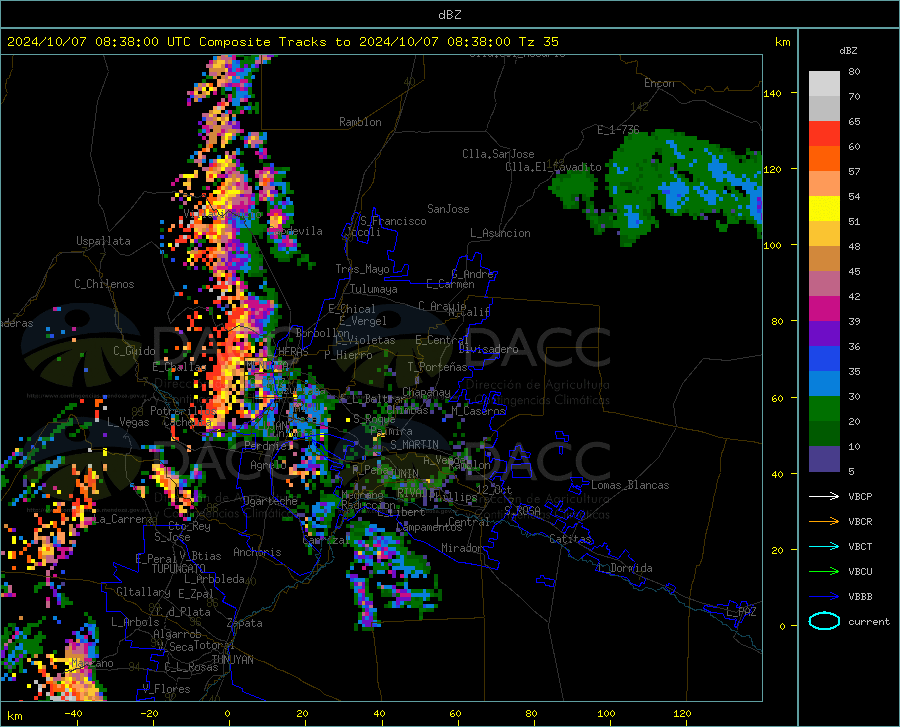Pick the royal blue swatch between 36 and 35
The width and height of the screenshot is (900, 727).
click(x=824, y=359)
